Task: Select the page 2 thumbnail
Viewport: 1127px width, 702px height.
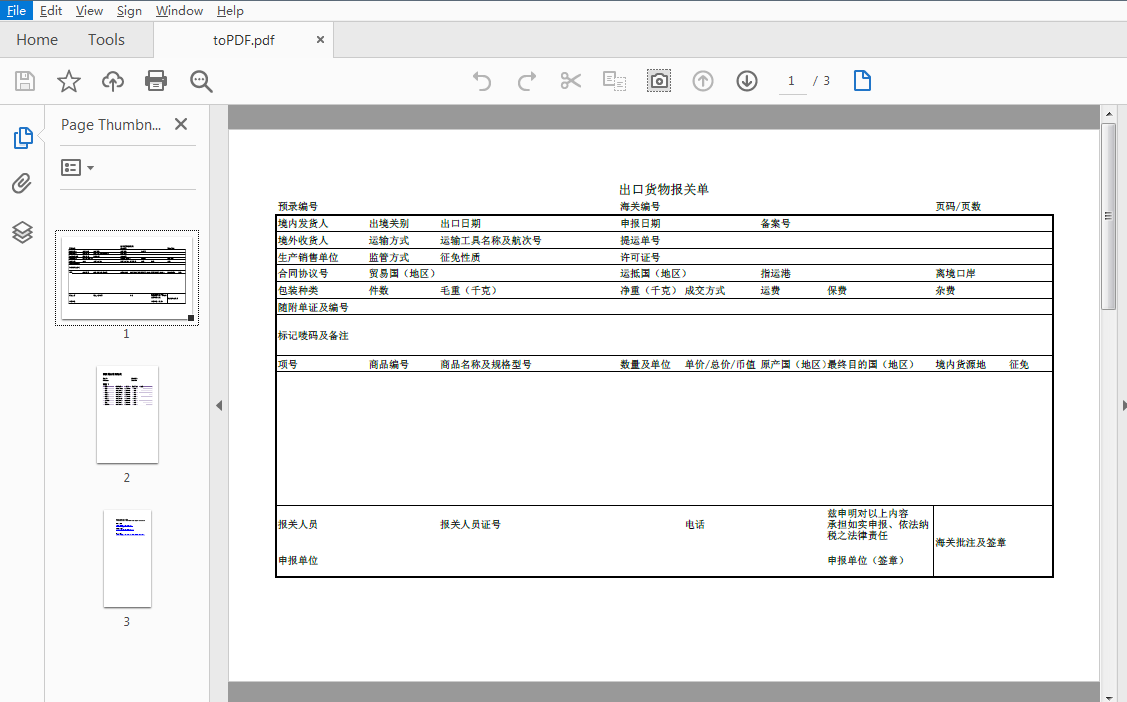Action: point(127,414)
